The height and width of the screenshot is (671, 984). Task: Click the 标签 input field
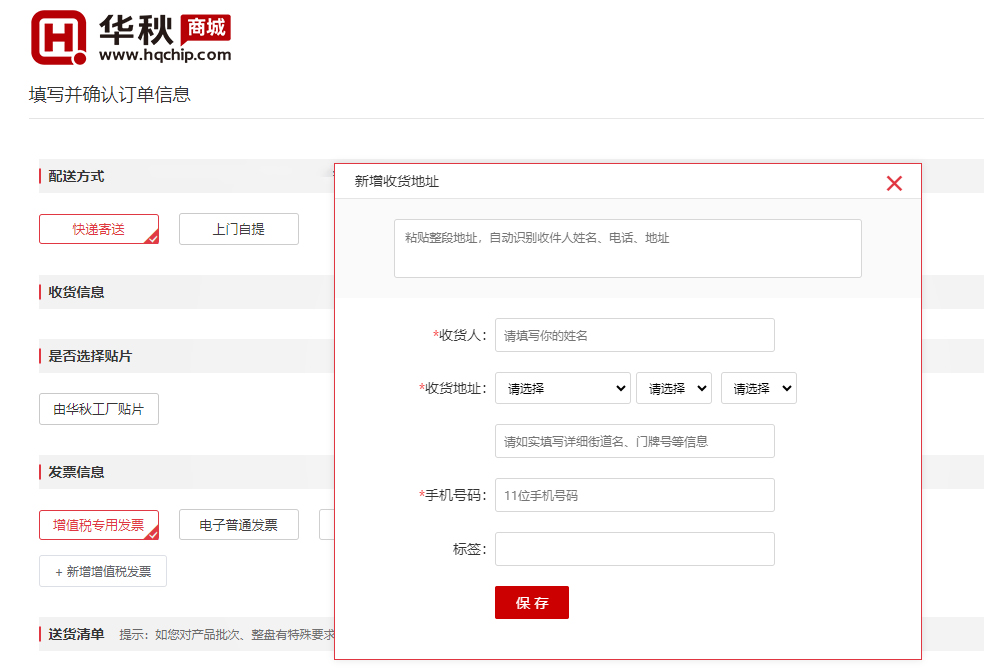[634, 549]
